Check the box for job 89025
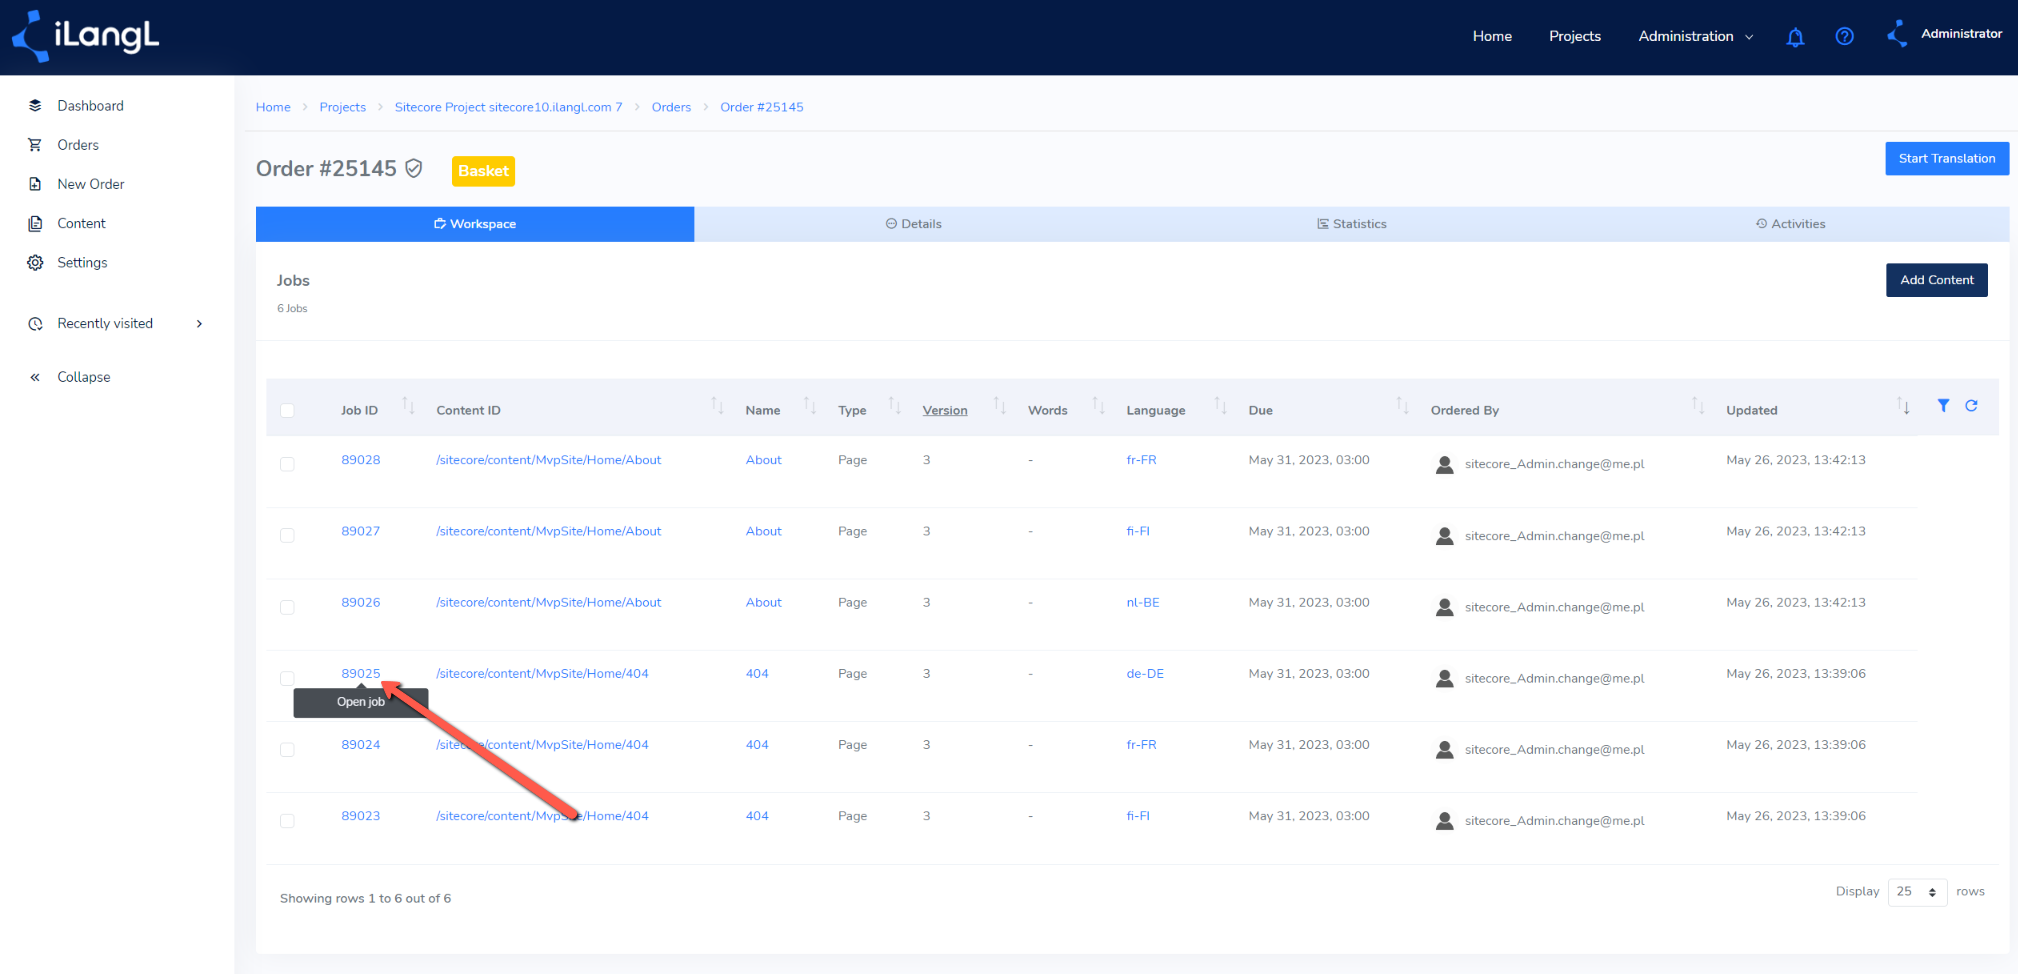Image resolution: width=2018 pixels, height=974 pixels. pos(287,678)
